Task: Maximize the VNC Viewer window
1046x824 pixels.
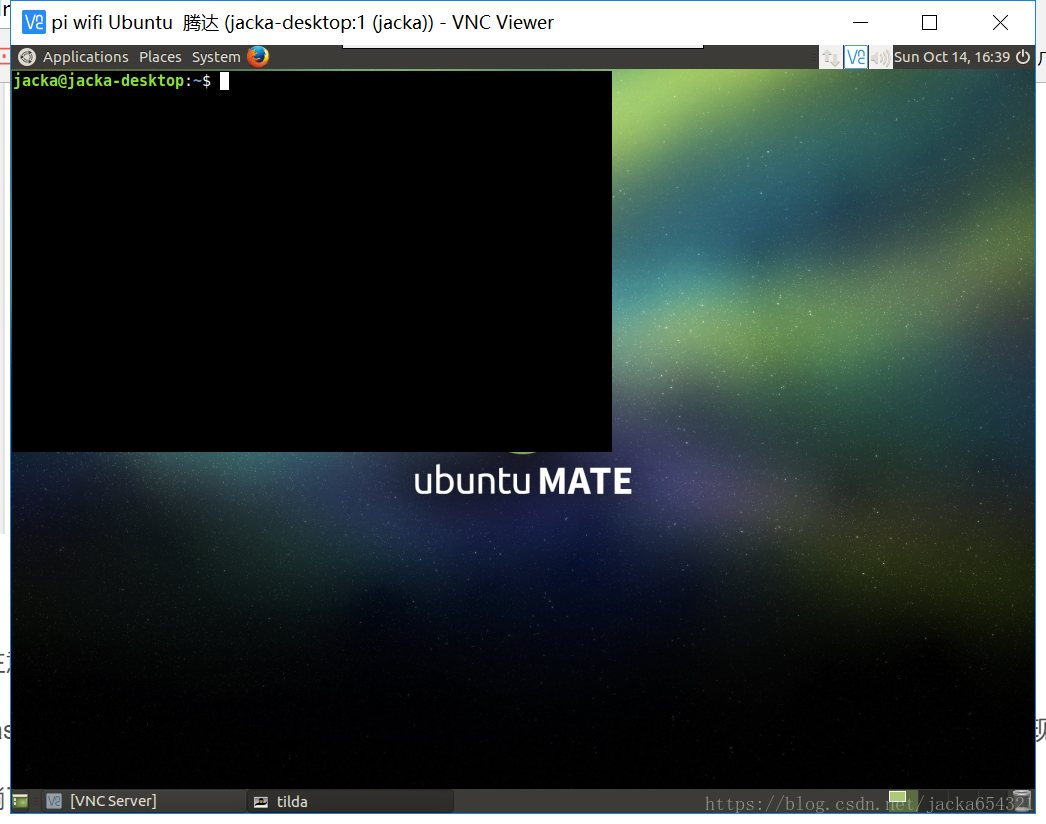Action: [x=929, y=23]
